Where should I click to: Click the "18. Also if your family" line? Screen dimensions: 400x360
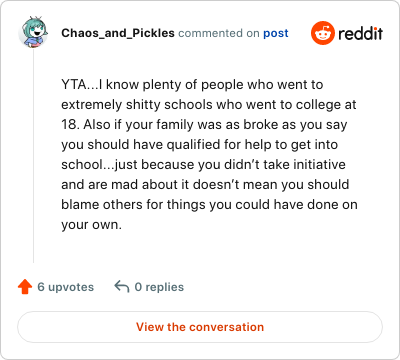click(x=204, y=125)
